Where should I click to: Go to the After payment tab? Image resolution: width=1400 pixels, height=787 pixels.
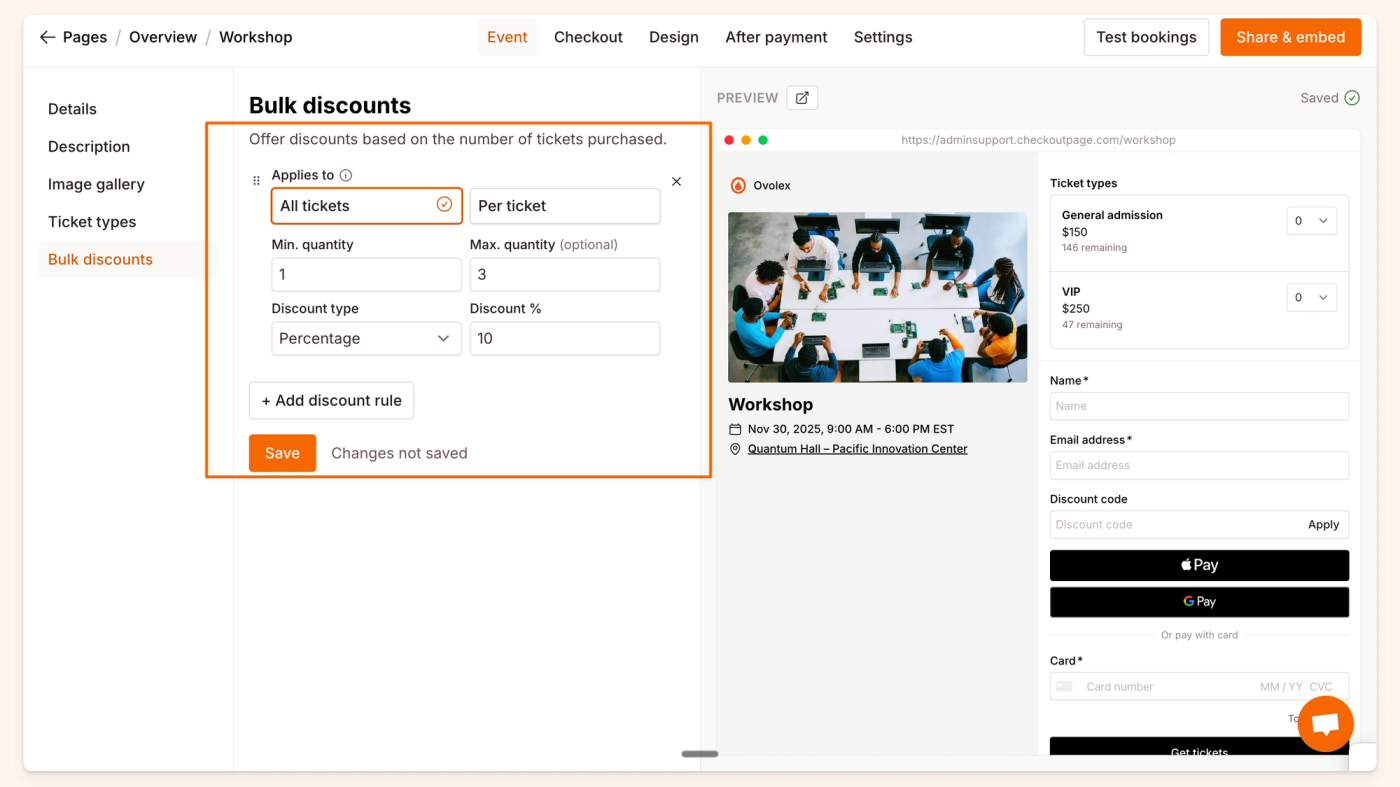776,37
